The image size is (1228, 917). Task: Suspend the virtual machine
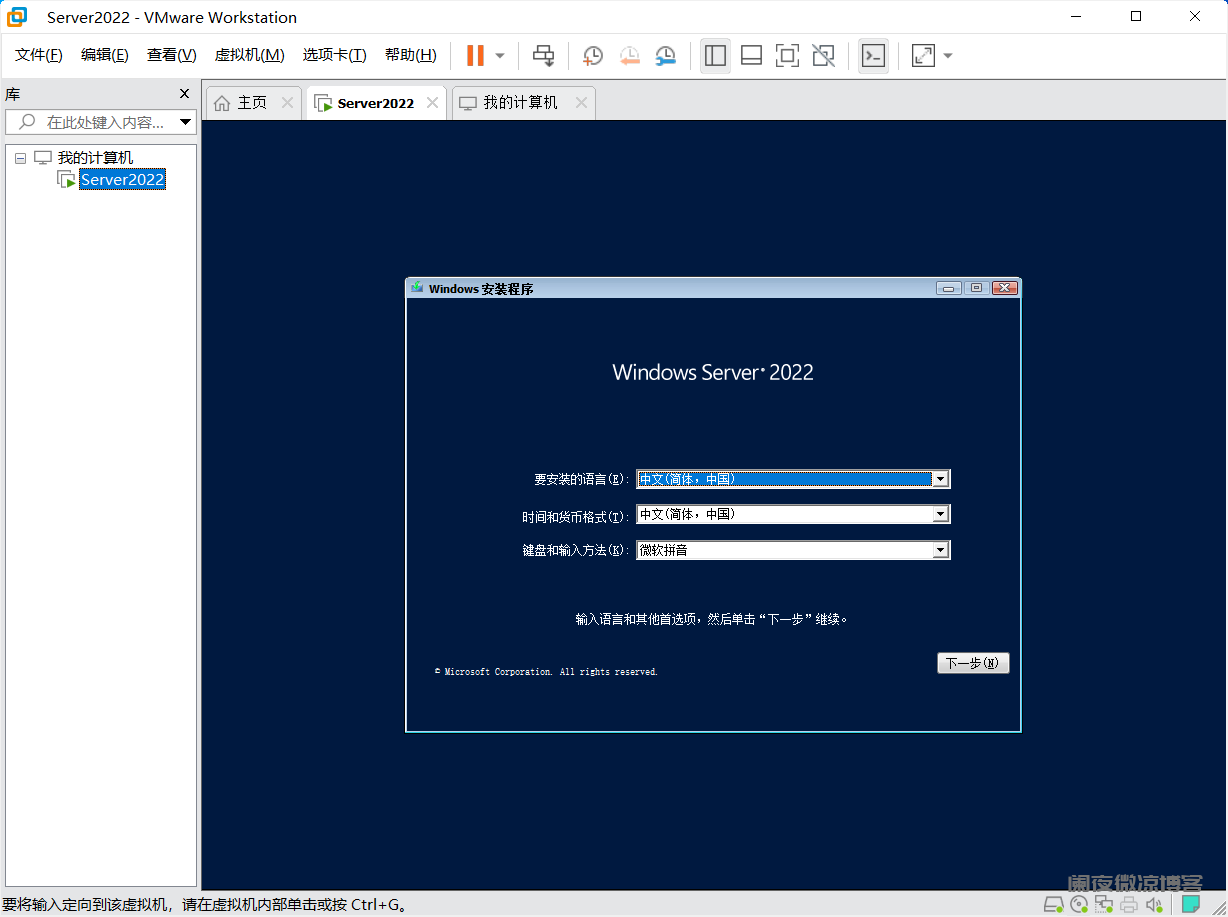pyautogui.click(x=477, y=55)
